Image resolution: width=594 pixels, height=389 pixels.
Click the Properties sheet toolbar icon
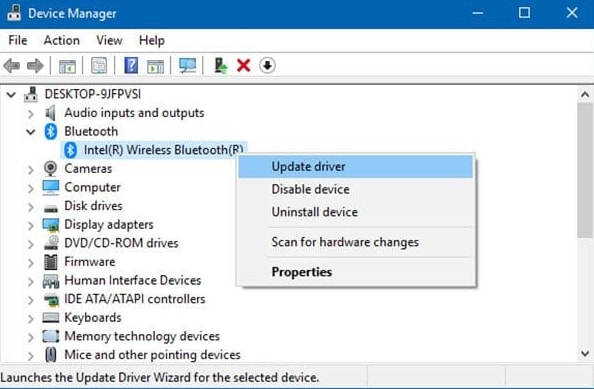[99, 66]
